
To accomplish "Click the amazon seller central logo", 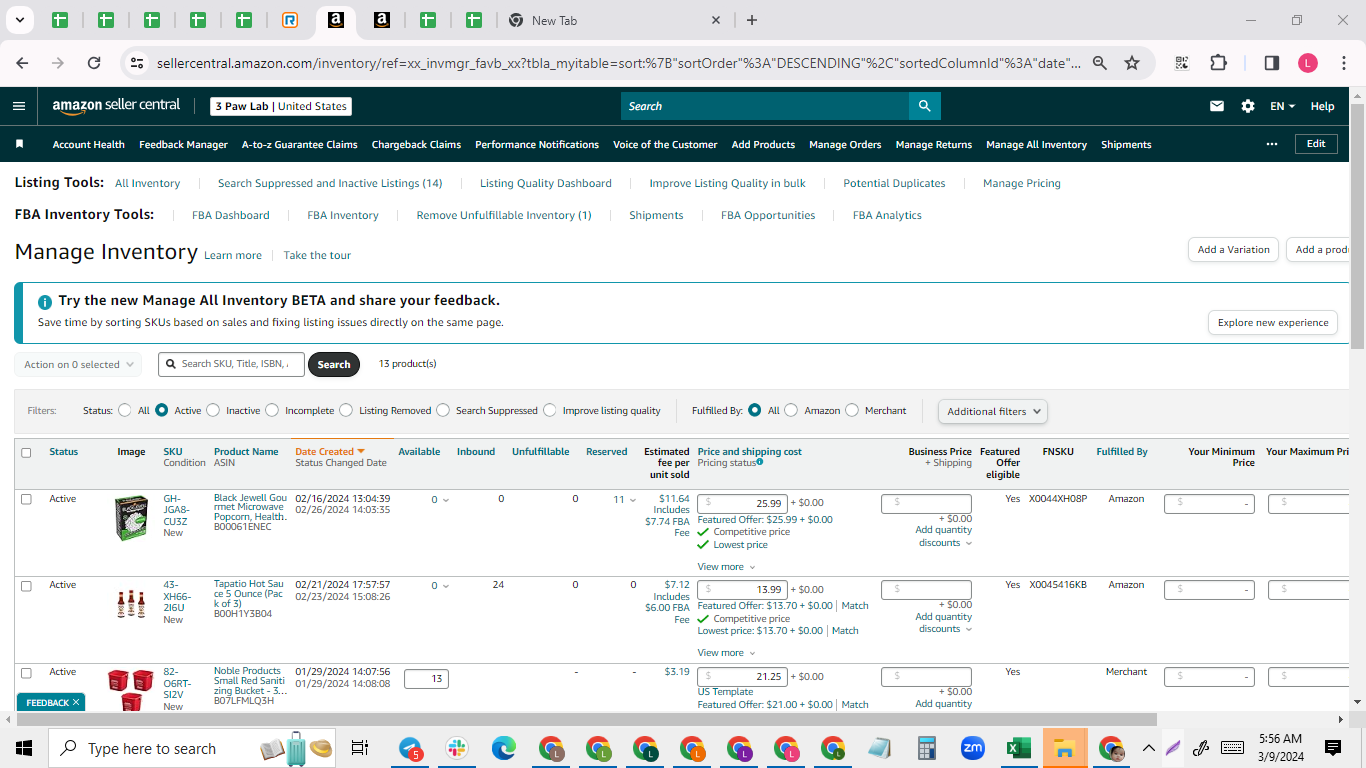I will [x=116, y=106].
